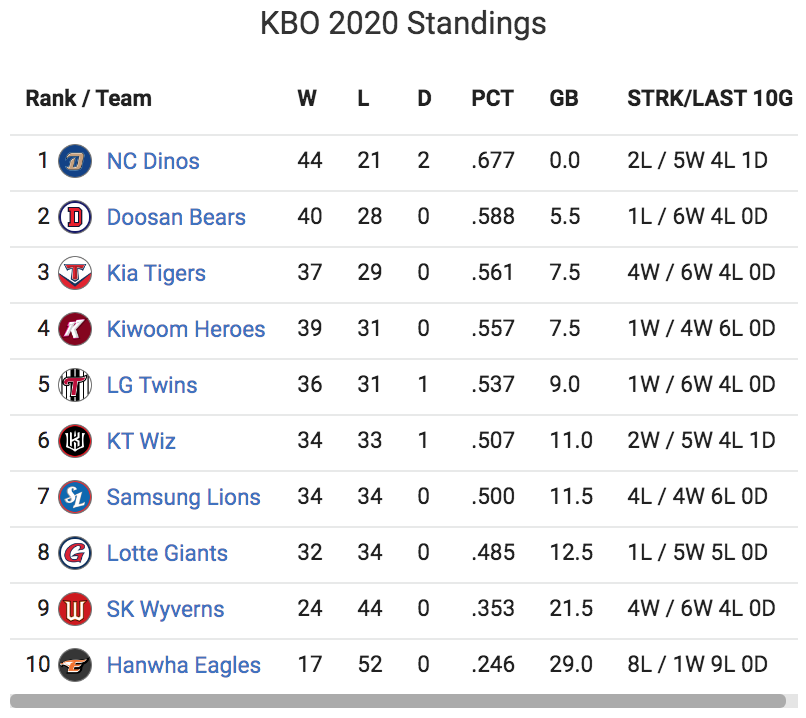The image size is (806, 718).
Task: Click the Lotte Giants team logo
Action: click(x=75, y=553)
